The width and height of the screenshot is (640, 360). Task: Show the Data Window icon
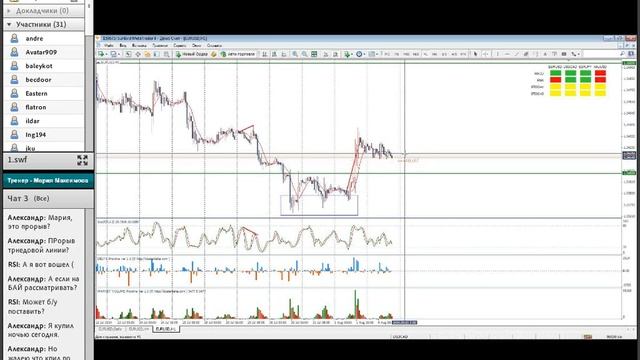(x=138, y=54)
